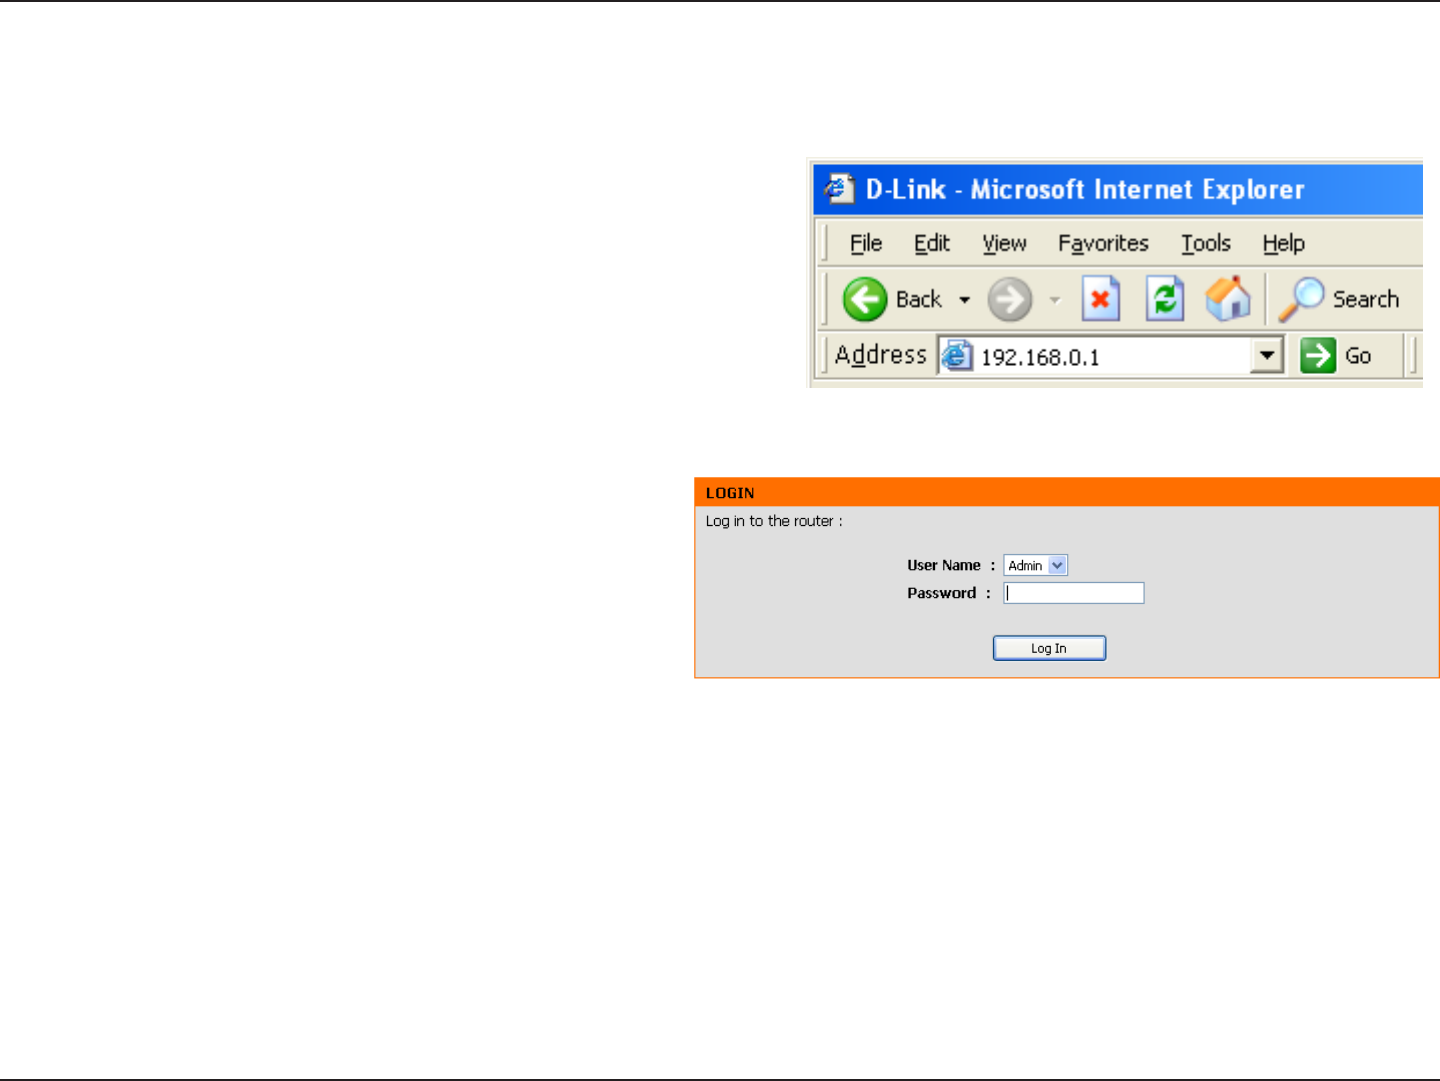Click the Back text label
The image size is (1440, 1081).
[x=919, y=299]
